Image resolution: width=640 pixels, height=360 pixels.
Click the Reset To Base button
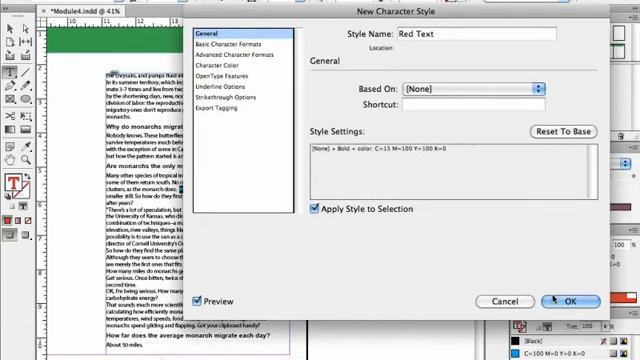pos(563,131)
